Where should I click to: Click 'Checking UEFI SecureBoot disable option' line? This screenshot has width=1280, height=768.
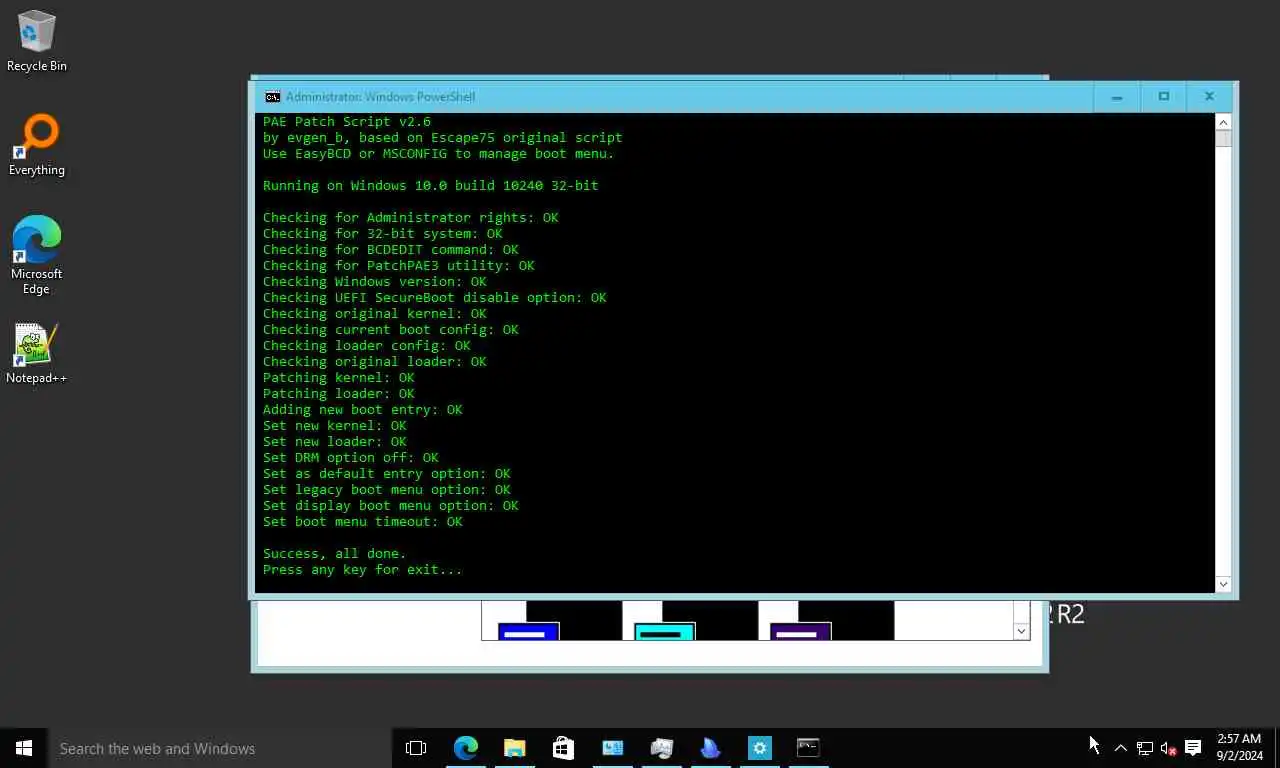(x=435, y=298)
